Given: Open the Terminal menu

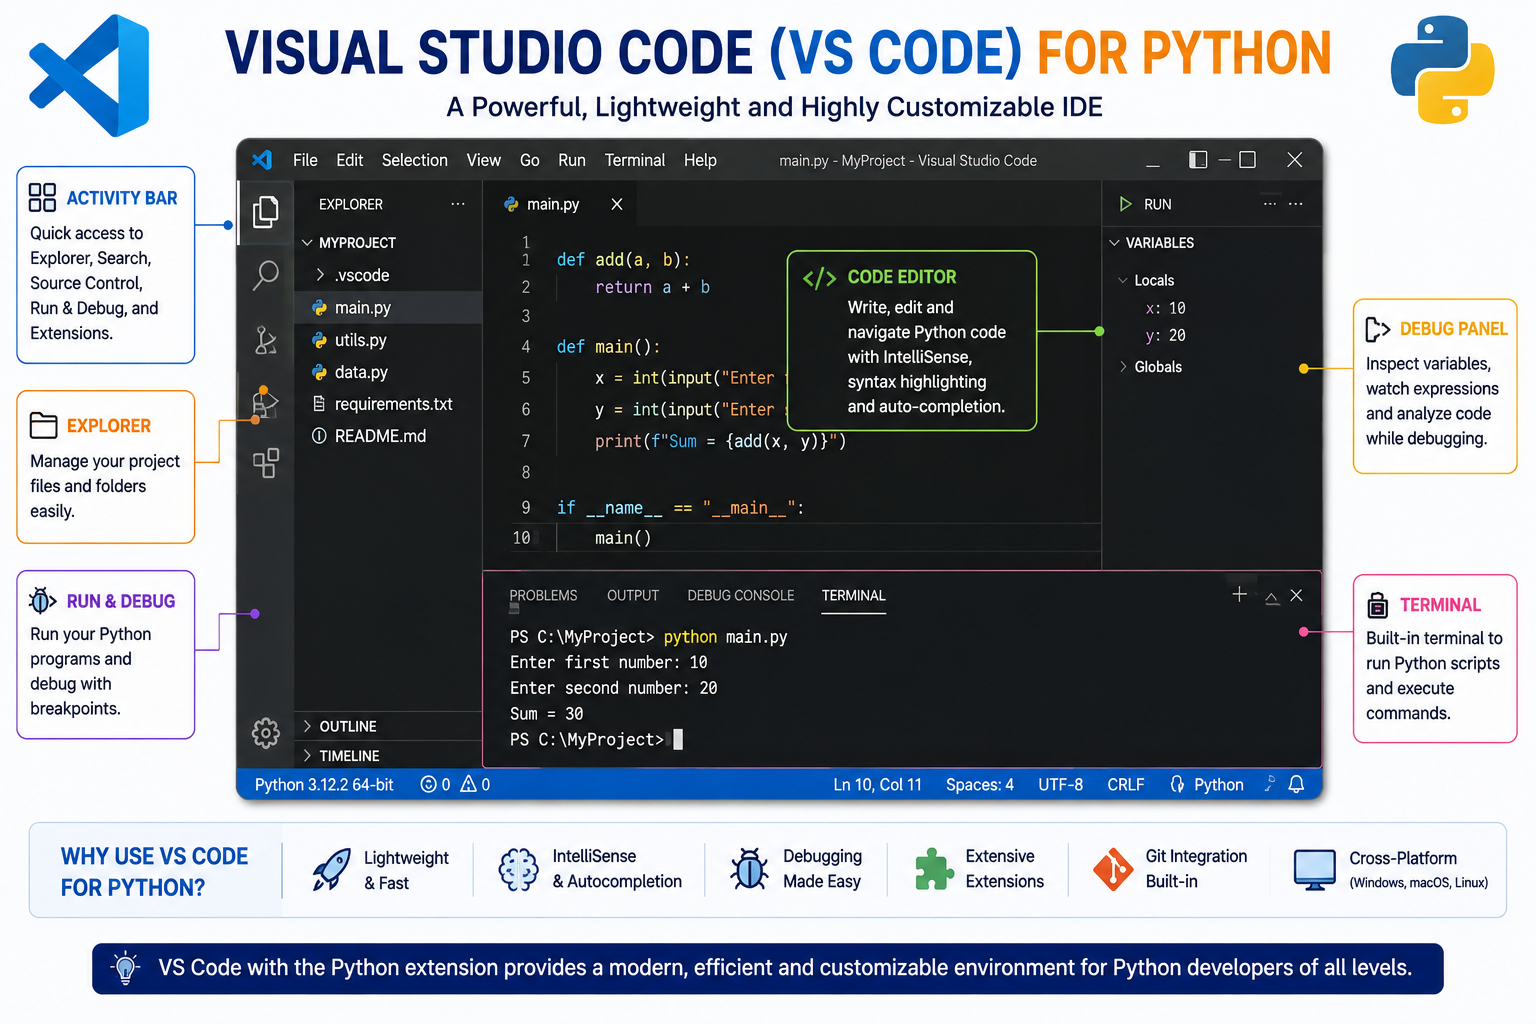Looking at the screenshot, I should click(x=635, y=160).
